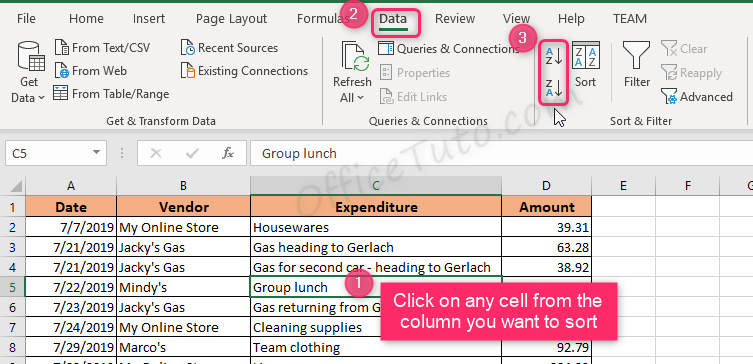Clear the applied filter
Viewport: 753px width, 364px height.
684,49
